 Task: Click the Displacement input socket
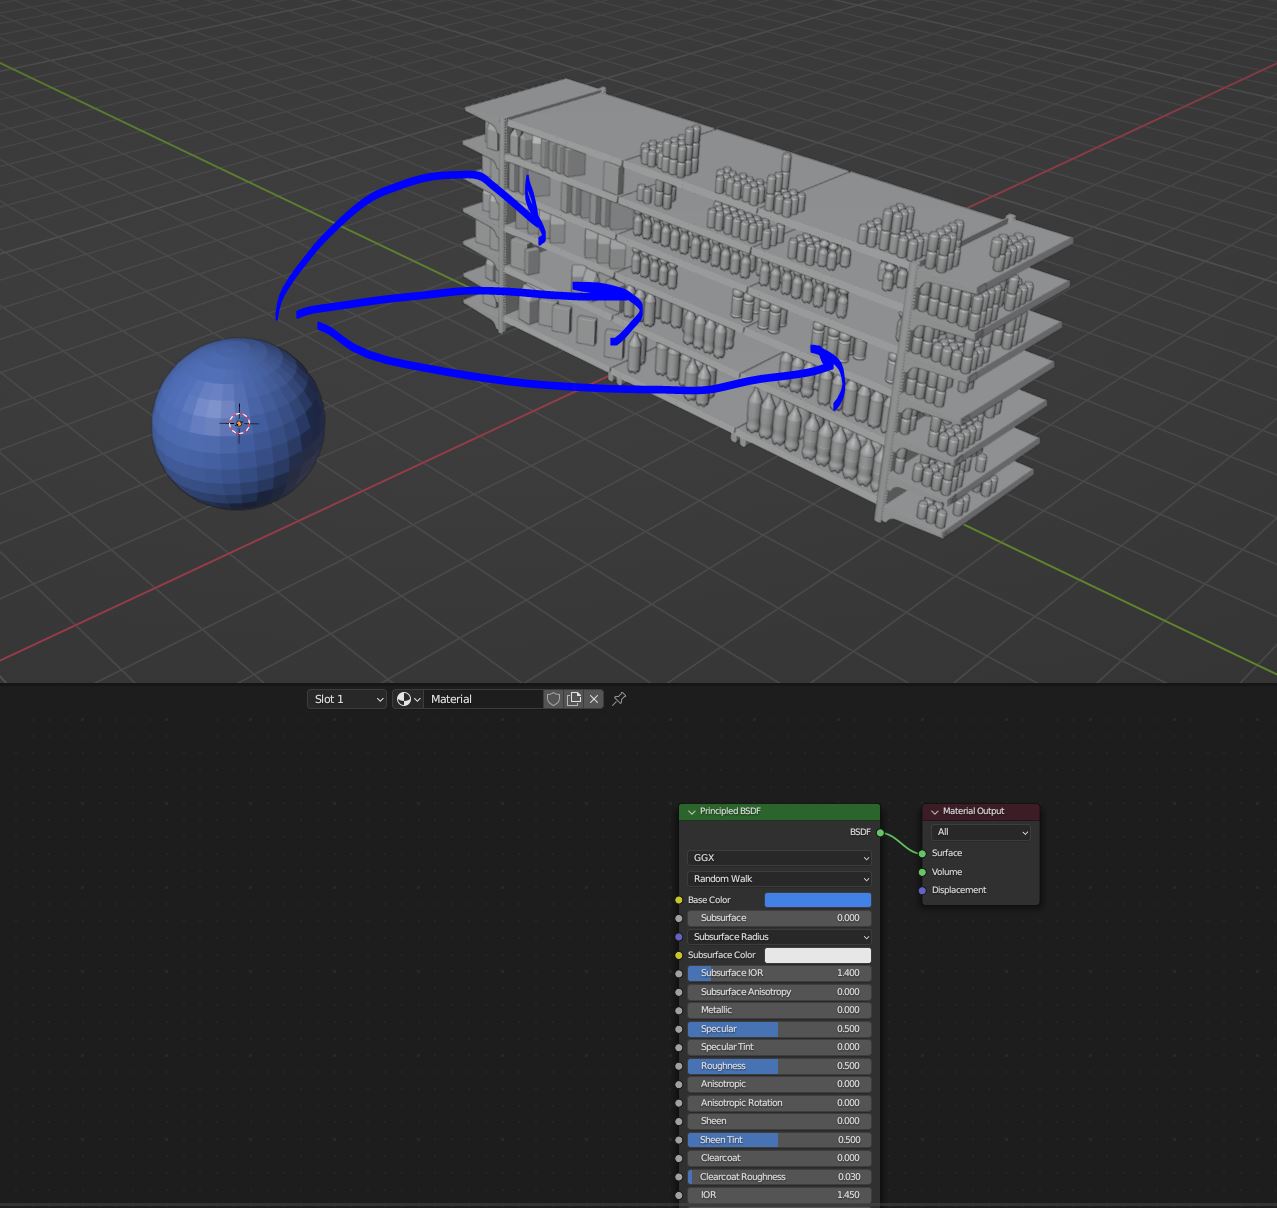922,891
